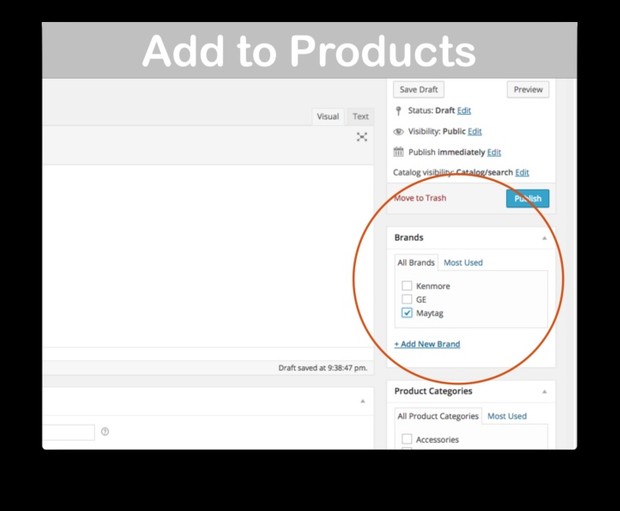Switch to the Text editor tab

click(360, 116)
